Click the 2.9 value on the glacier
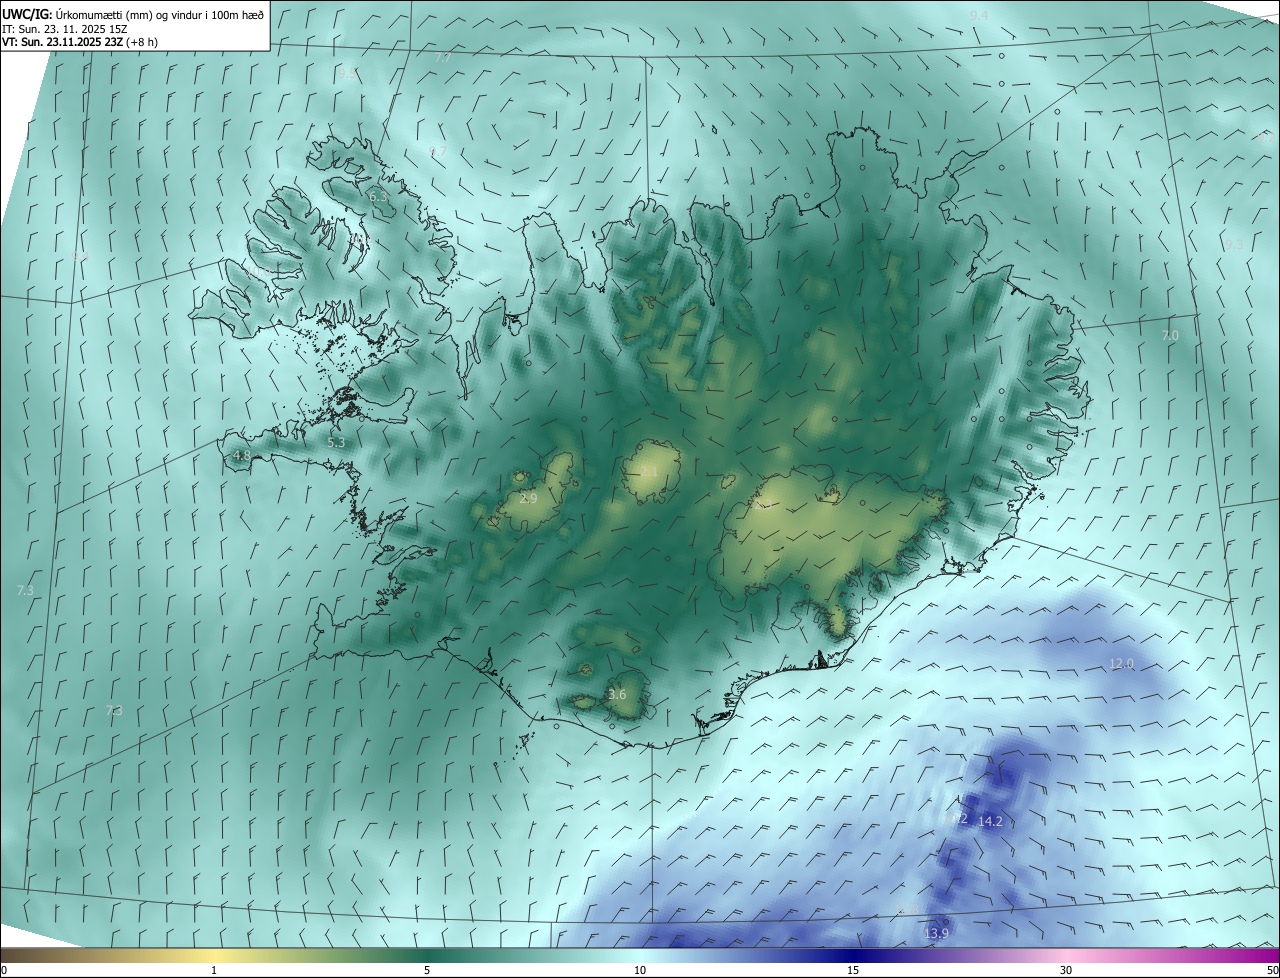Viewport: 1280px width, 978px height. 529,498
